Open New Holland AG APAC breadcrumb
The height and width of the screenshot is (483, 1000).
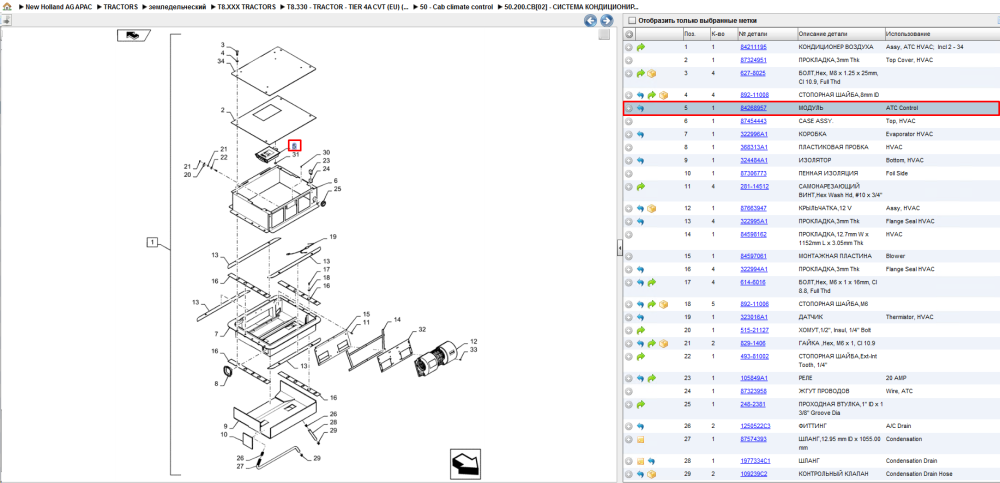[x=59, y=6]
